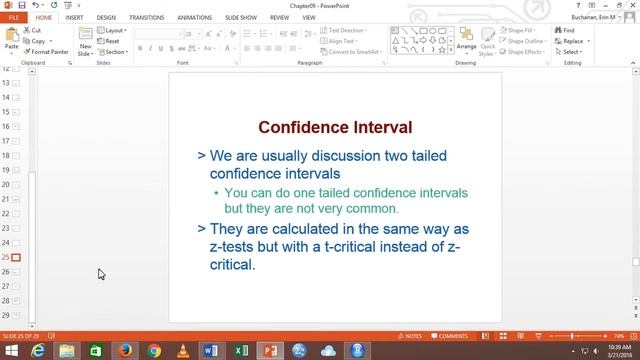Viewport: 640px width, 360px height.
Task: Open Shape Outline options
Action: coord(523,41)
